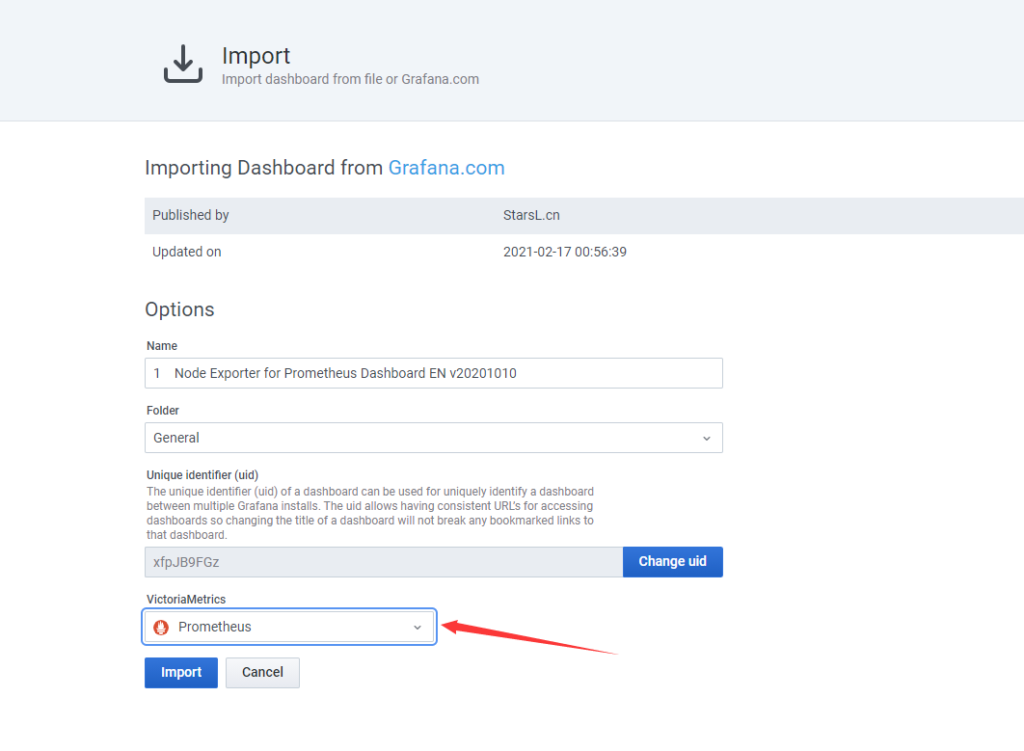
Task: Click the blue Import button
Action: coord(181,672)
